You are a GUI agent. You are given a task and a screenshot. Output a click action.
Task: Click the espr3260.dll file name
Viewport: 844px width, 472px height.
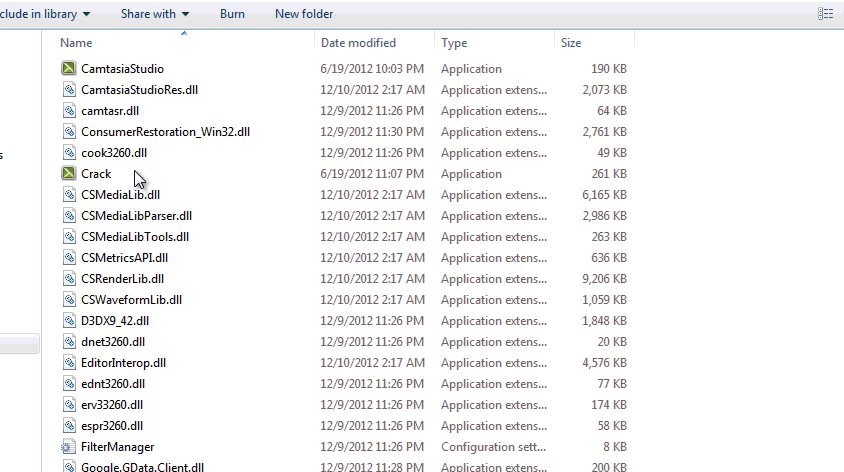(112, 426)
